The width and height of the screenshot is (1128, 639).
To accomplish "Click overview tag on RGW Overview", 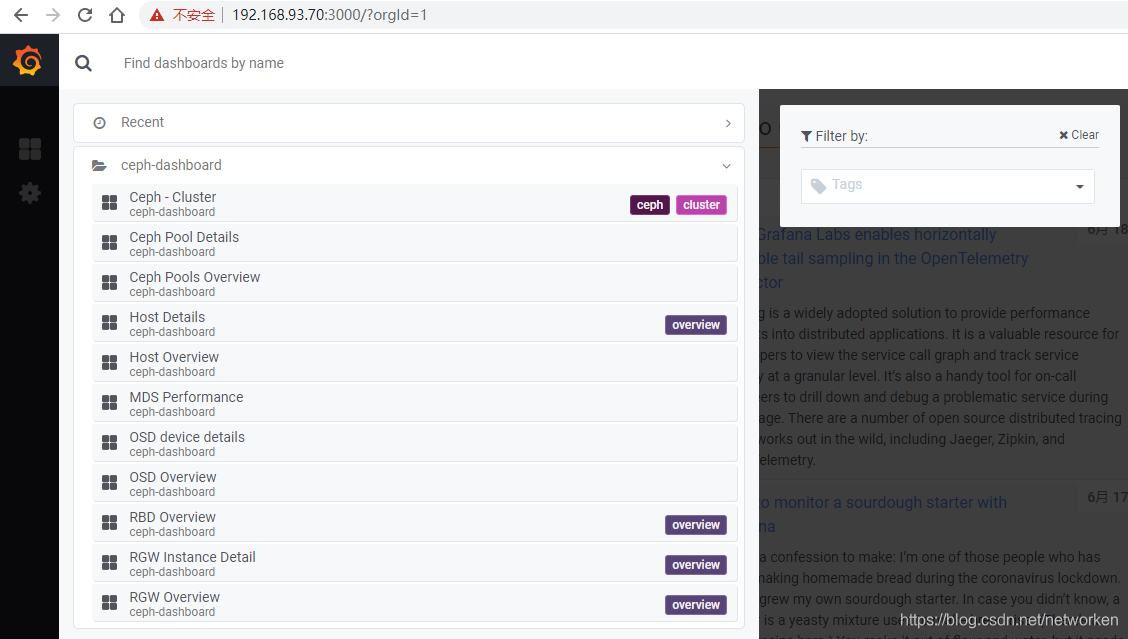I will 696,605.
